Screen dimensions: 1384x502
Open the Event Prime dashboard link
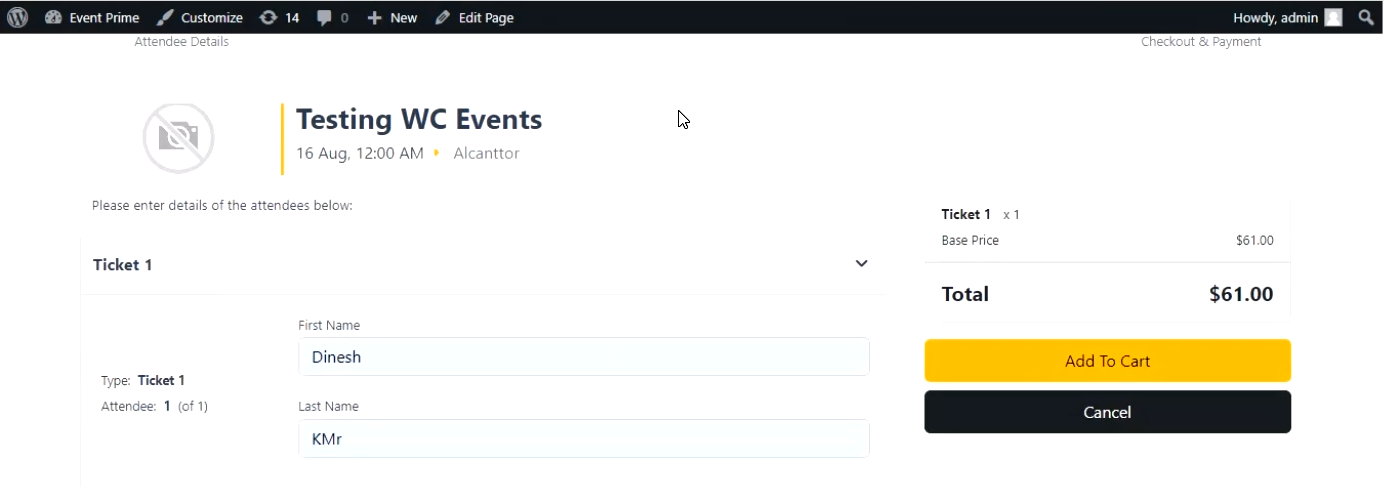click(x=93, y=17)
